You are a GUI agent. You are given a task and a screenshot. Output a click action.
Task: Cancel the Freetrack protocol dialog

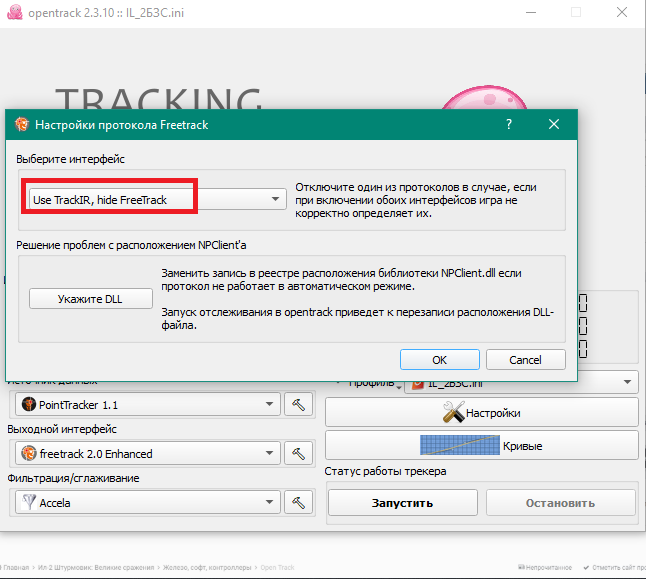525,360
